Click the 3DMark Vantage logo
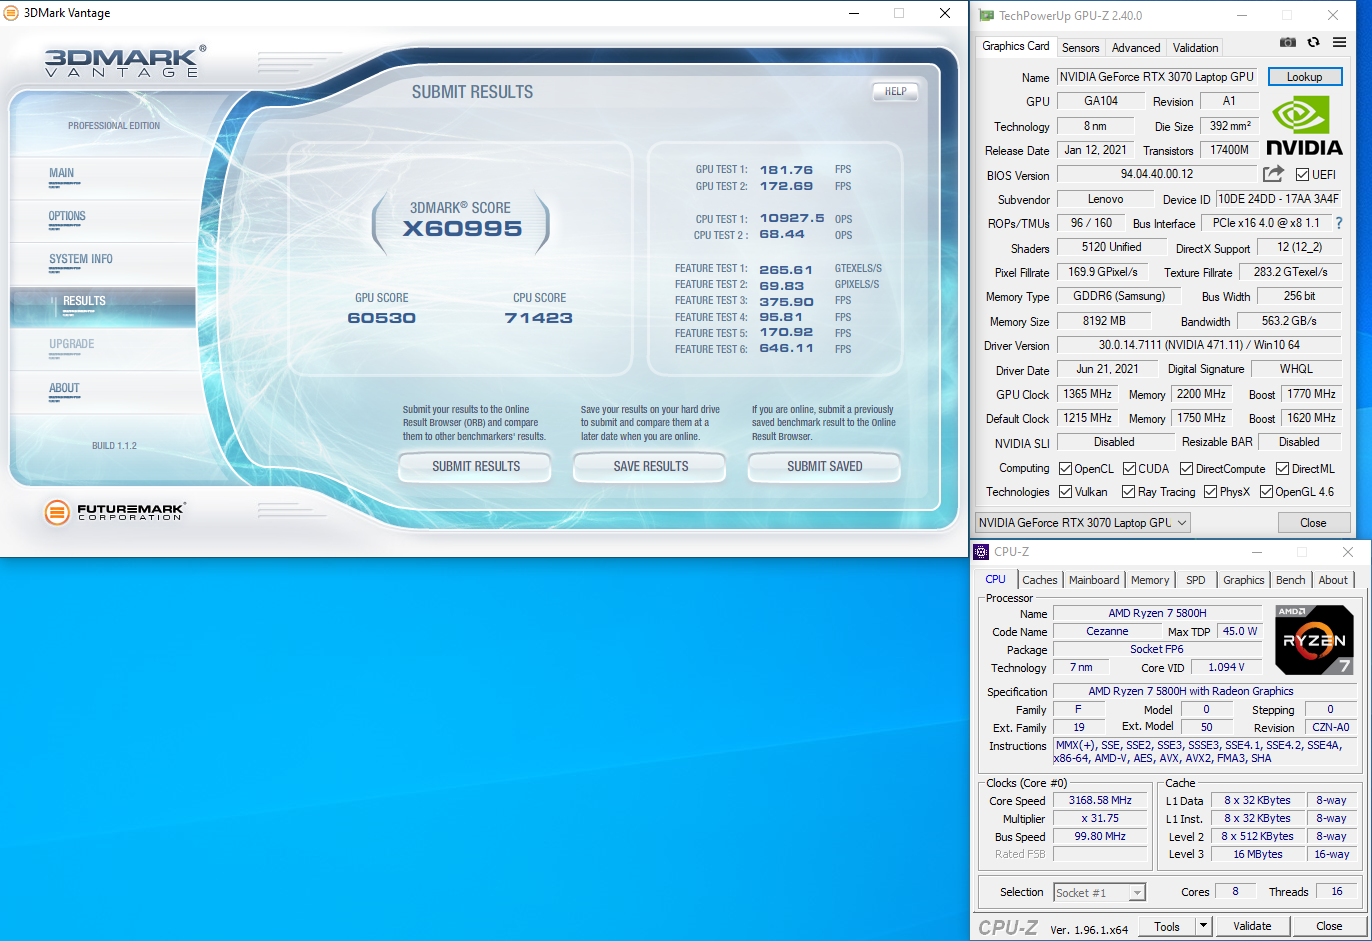This screenshot has height=941, width=1372. 125,61
